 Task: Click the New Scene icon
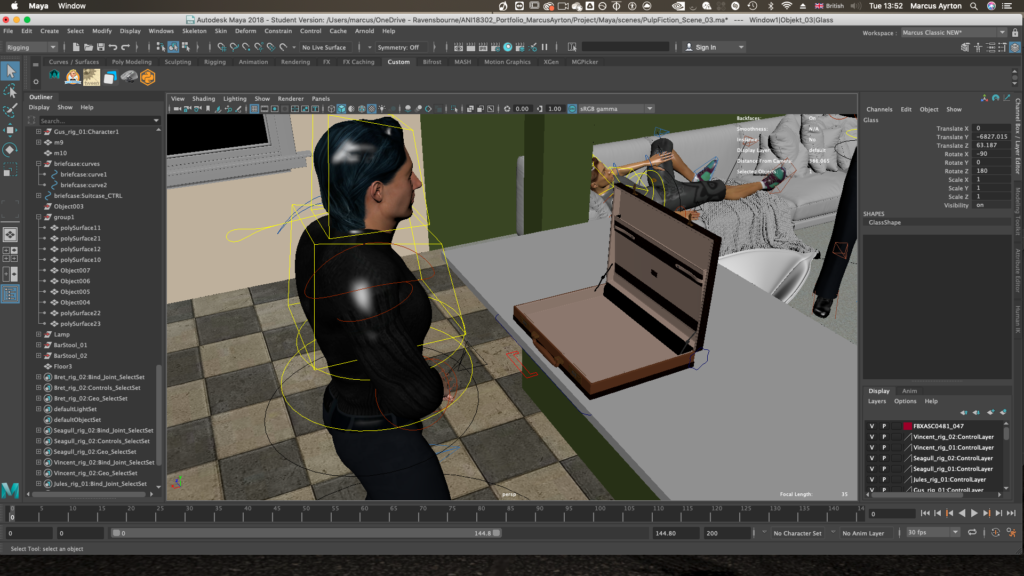pos(76,47)
